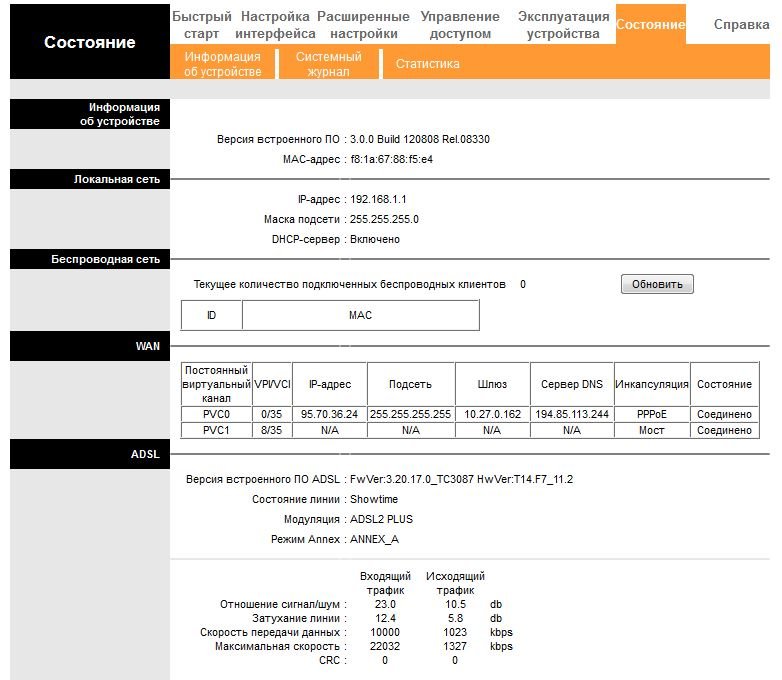Screen dimensions: 782x680
Task: Click DNS server value 194.85.113.244
Action: pyautogui.click(x=571, y=414)
